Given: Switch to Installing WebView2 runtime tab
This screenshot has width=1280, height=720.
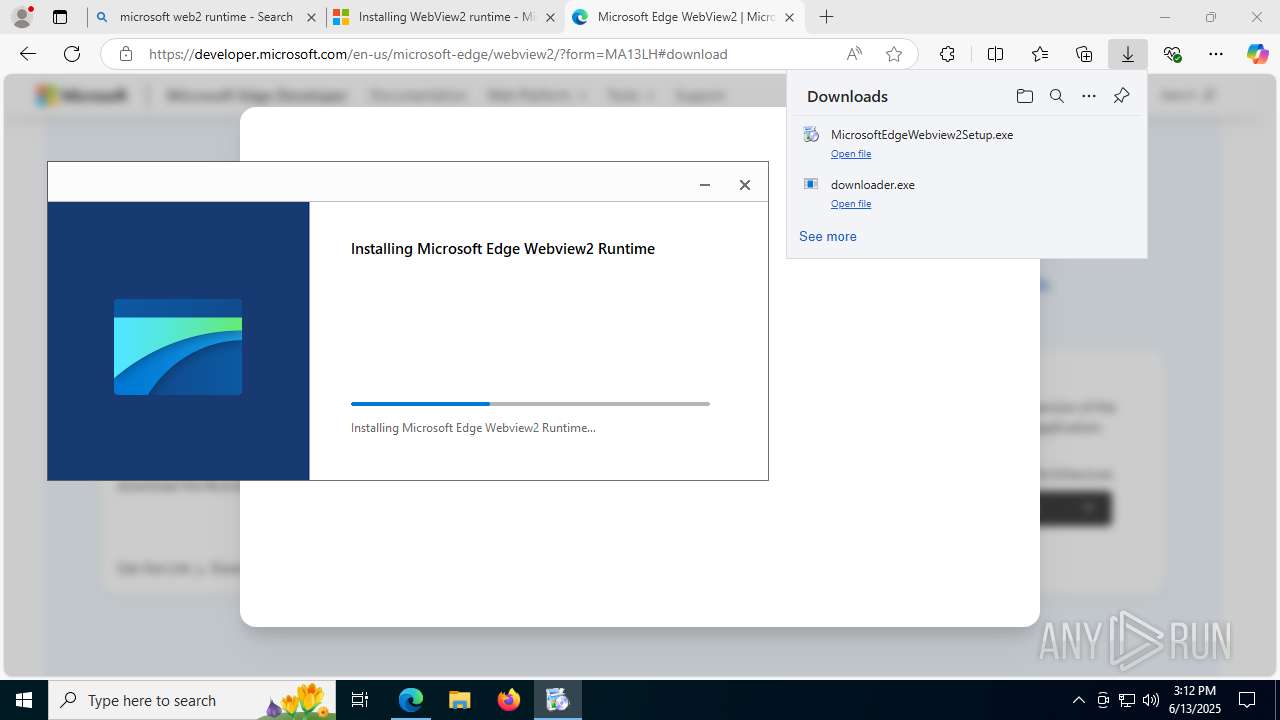Looking at the screenshot, I should [445, 17].
